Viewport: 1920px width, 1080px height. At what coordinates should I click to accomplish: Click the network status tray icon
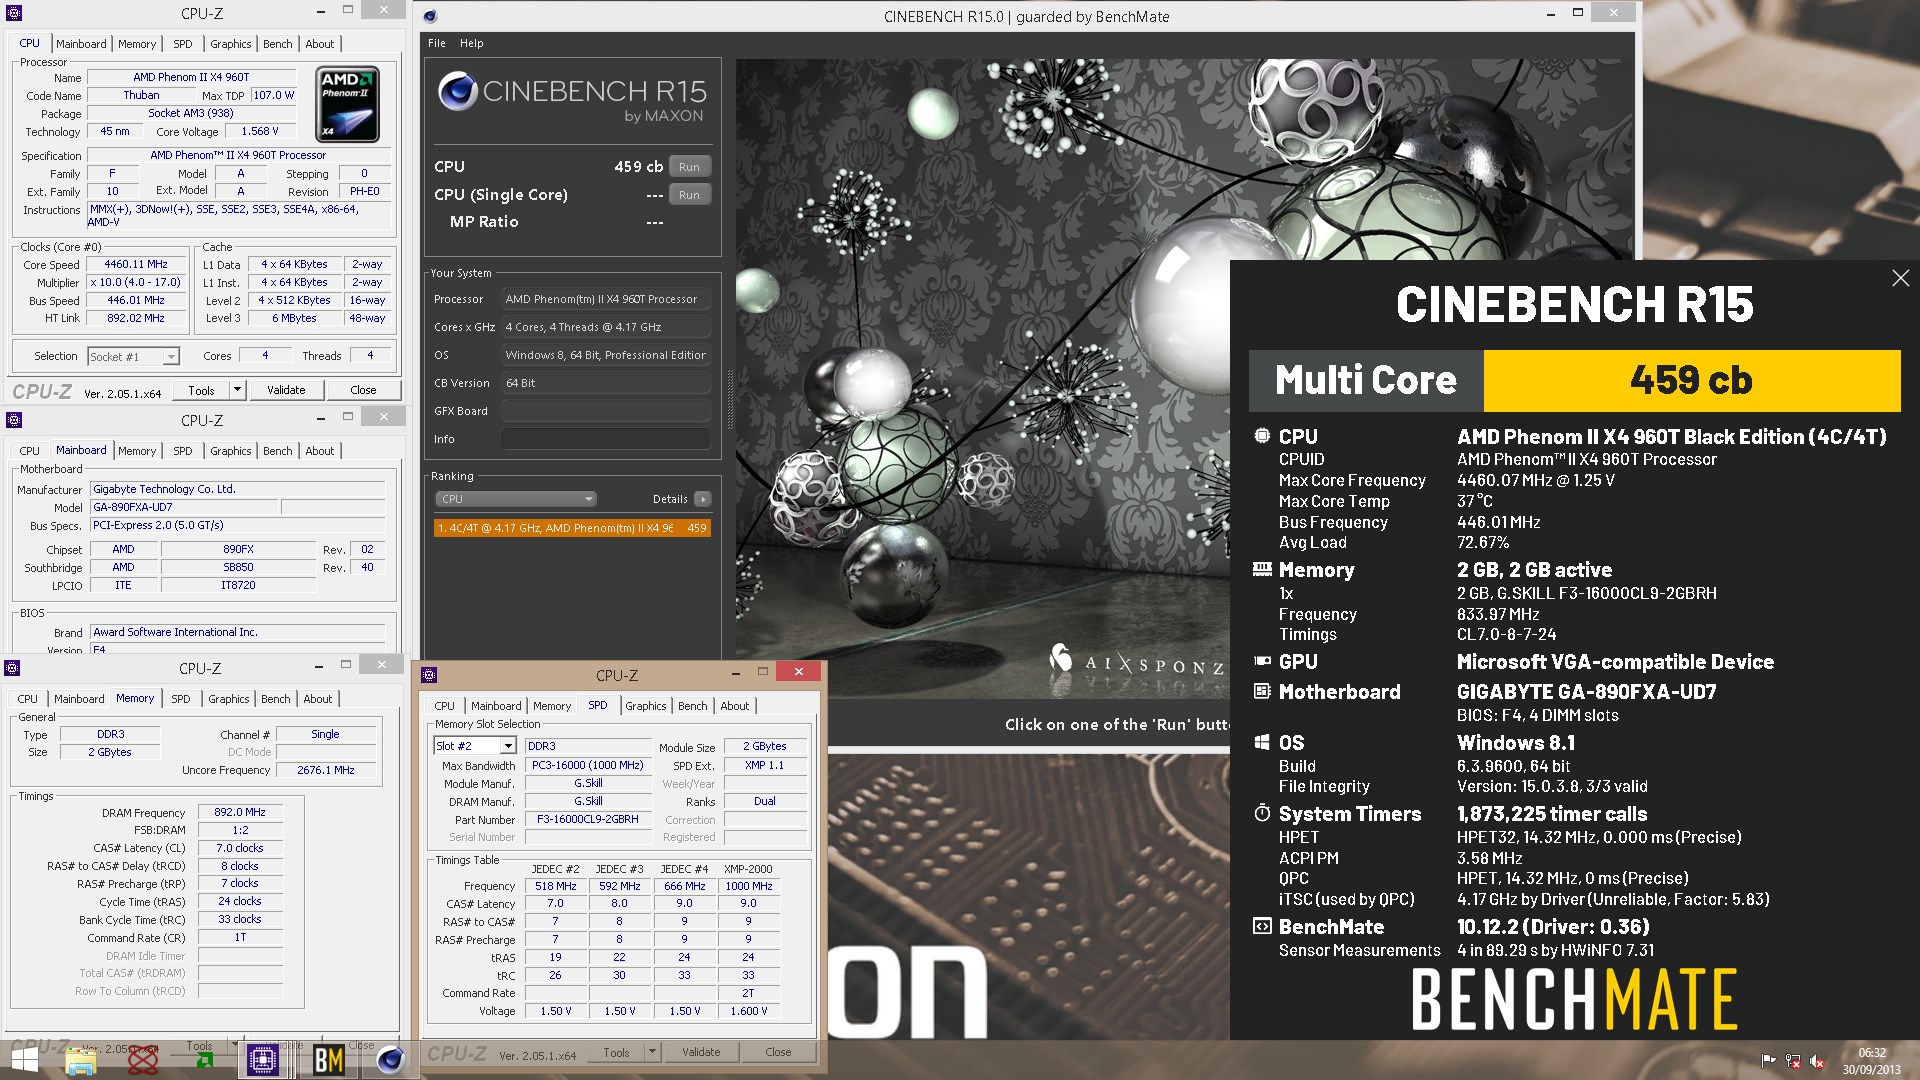tap(1792, 1061)
